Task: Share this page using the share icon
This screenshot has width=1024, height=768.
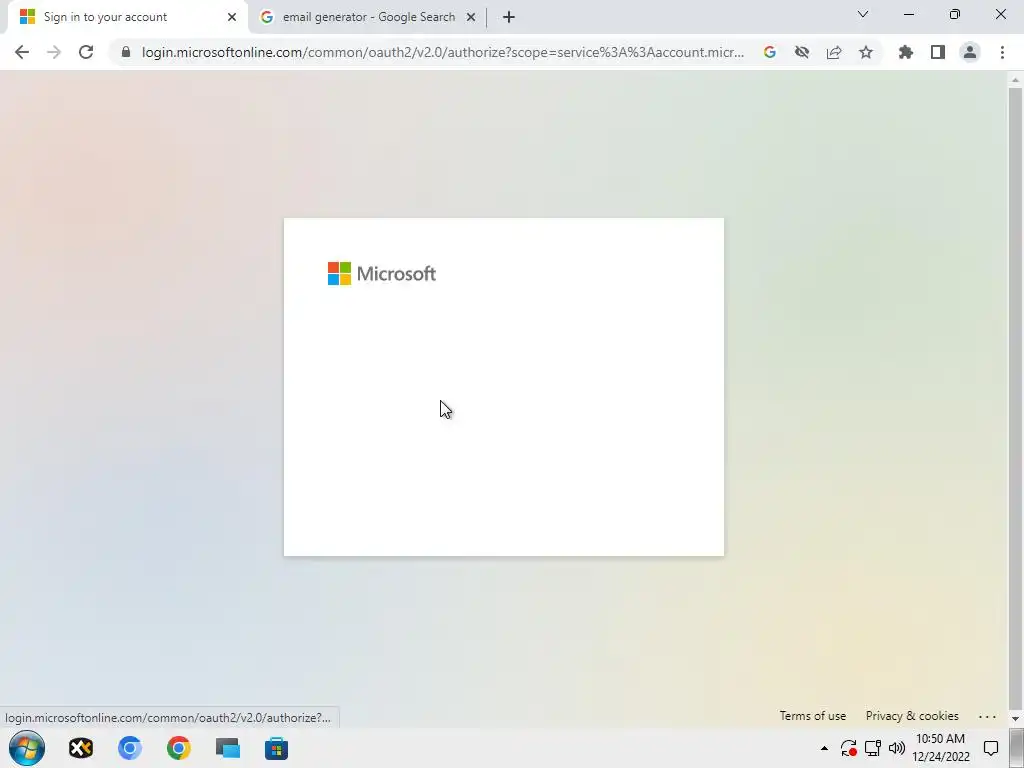Action: pyautogui.click(x=834, y=52)
